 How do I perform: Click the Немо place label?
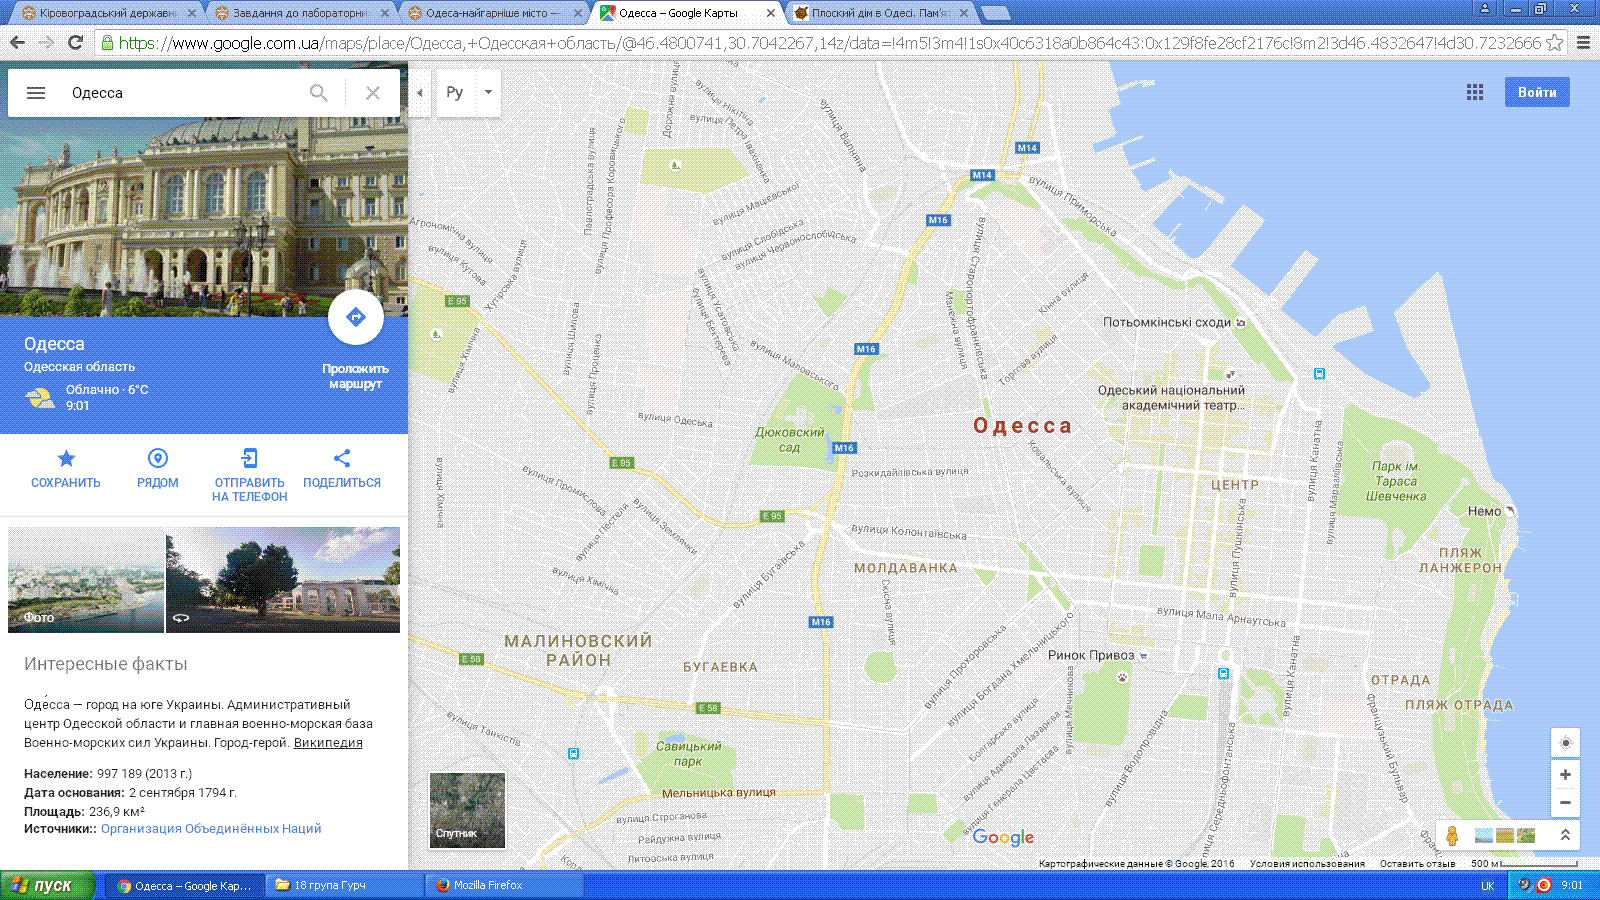point(1484,511)
